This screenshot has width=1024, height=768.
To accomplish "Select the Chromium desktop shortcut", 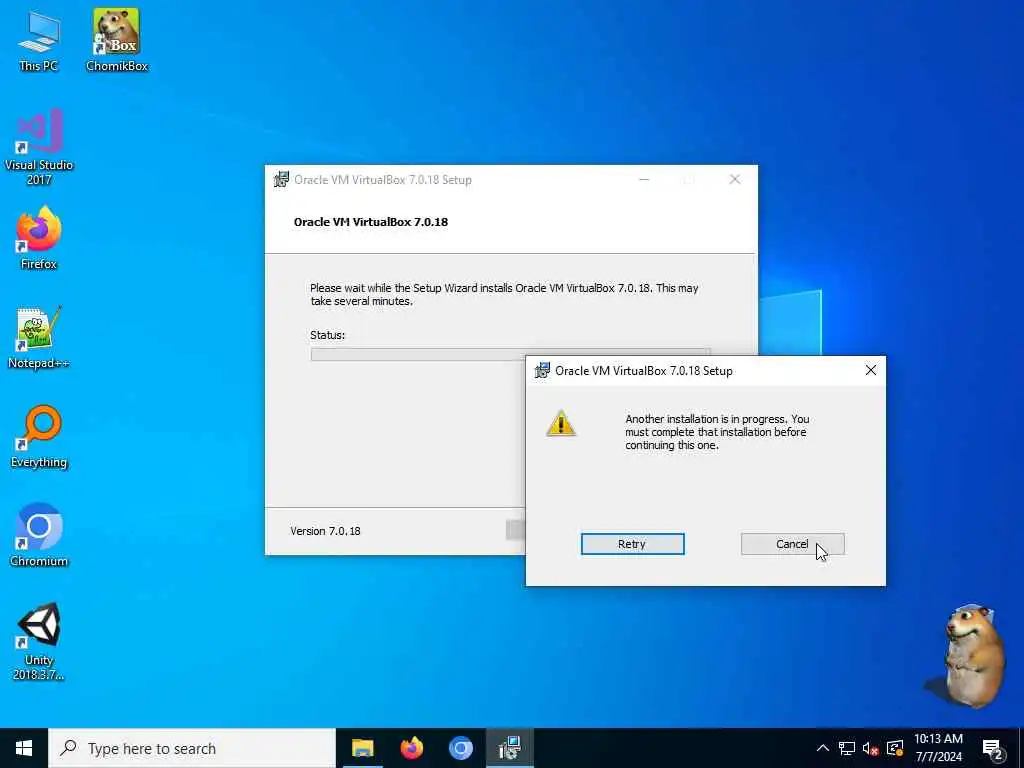I will (39, 535).
